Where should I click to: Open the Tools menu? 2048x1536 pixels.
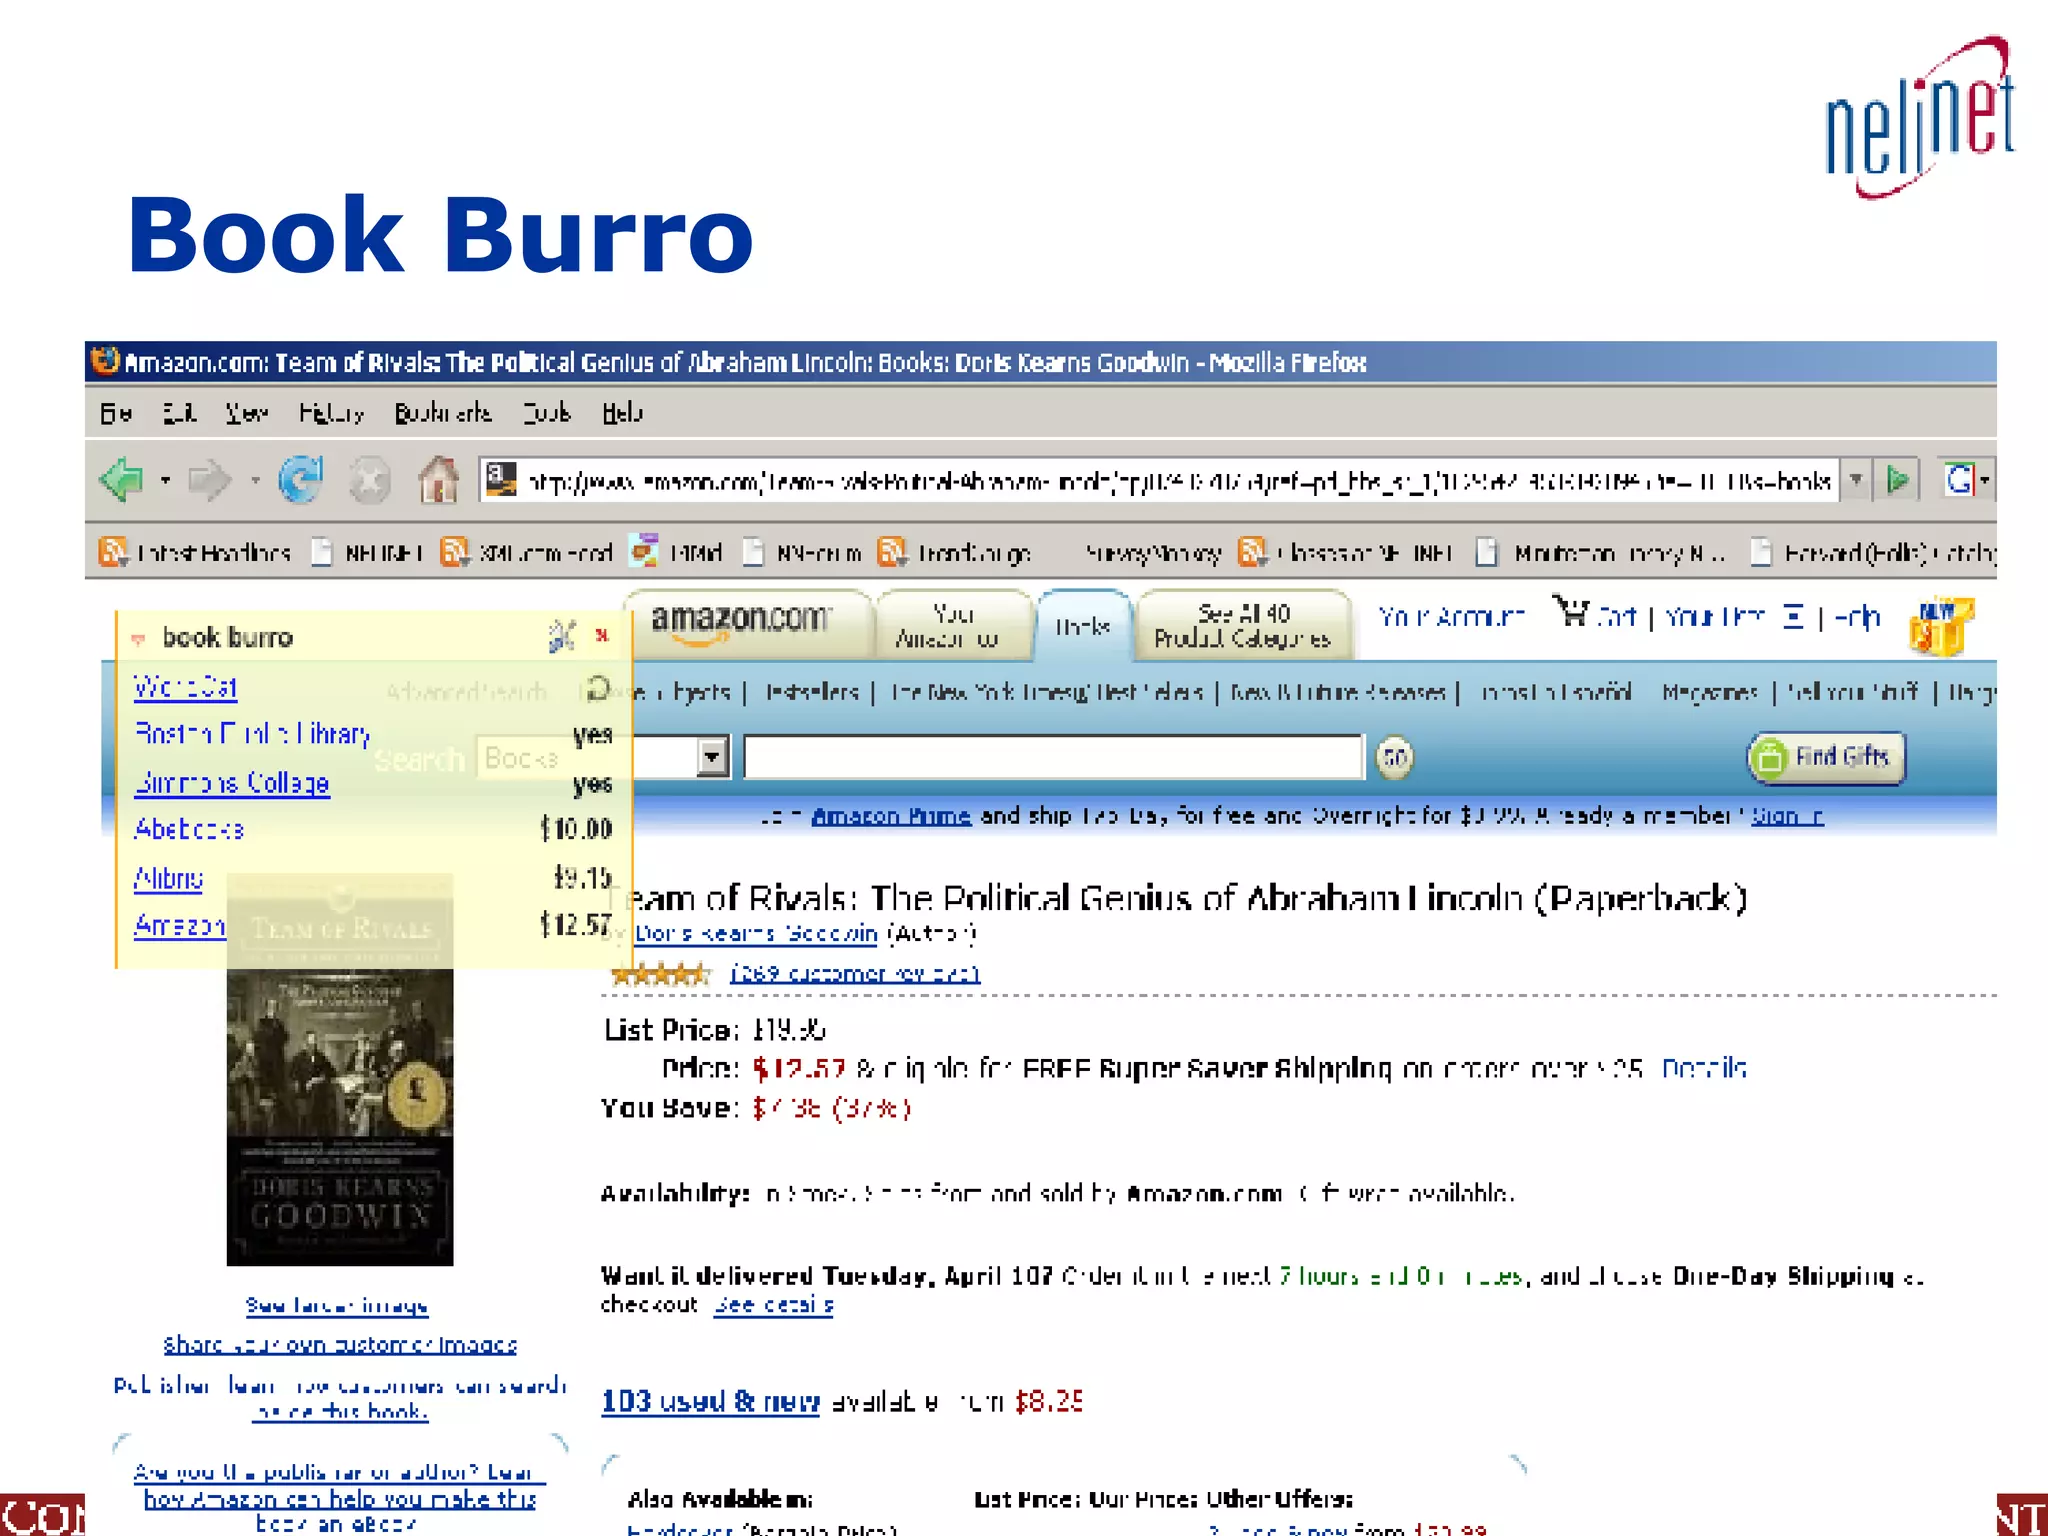[x=547, y=413]
